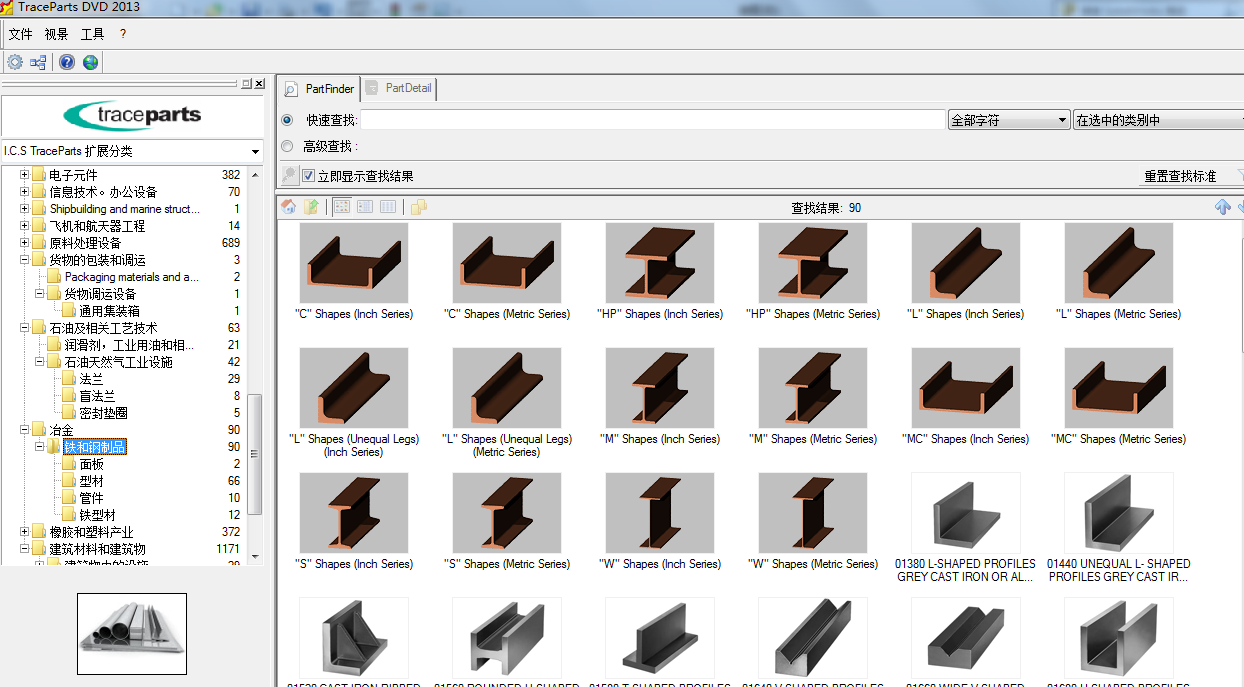The width and height of the screenshot is (1244, 687).
Task: Open the "HP" Shapes (Inch Series) thumbnail
Action: (x=659, y=263)
